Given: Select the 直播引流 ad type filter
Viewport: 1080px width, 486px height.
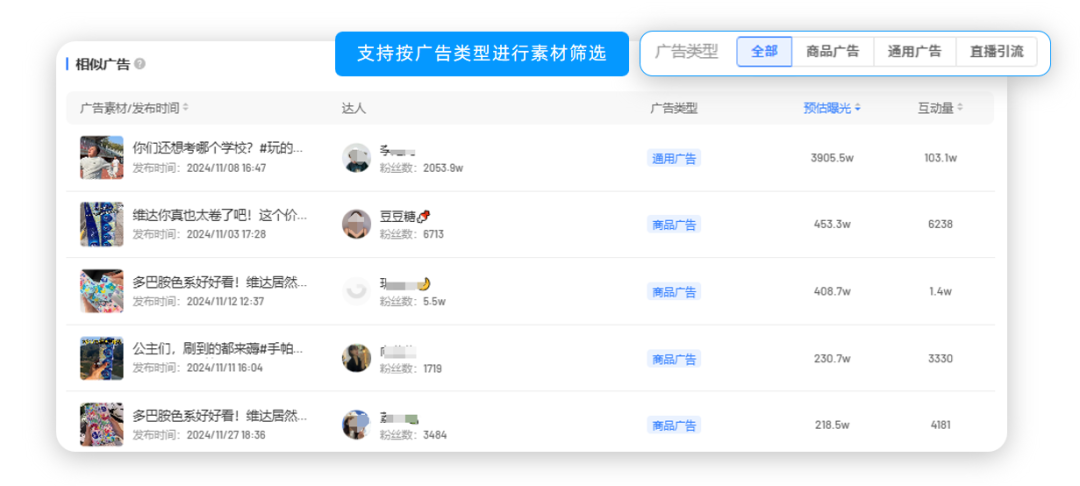Looking at the screenshot, I should pos(996,52).
